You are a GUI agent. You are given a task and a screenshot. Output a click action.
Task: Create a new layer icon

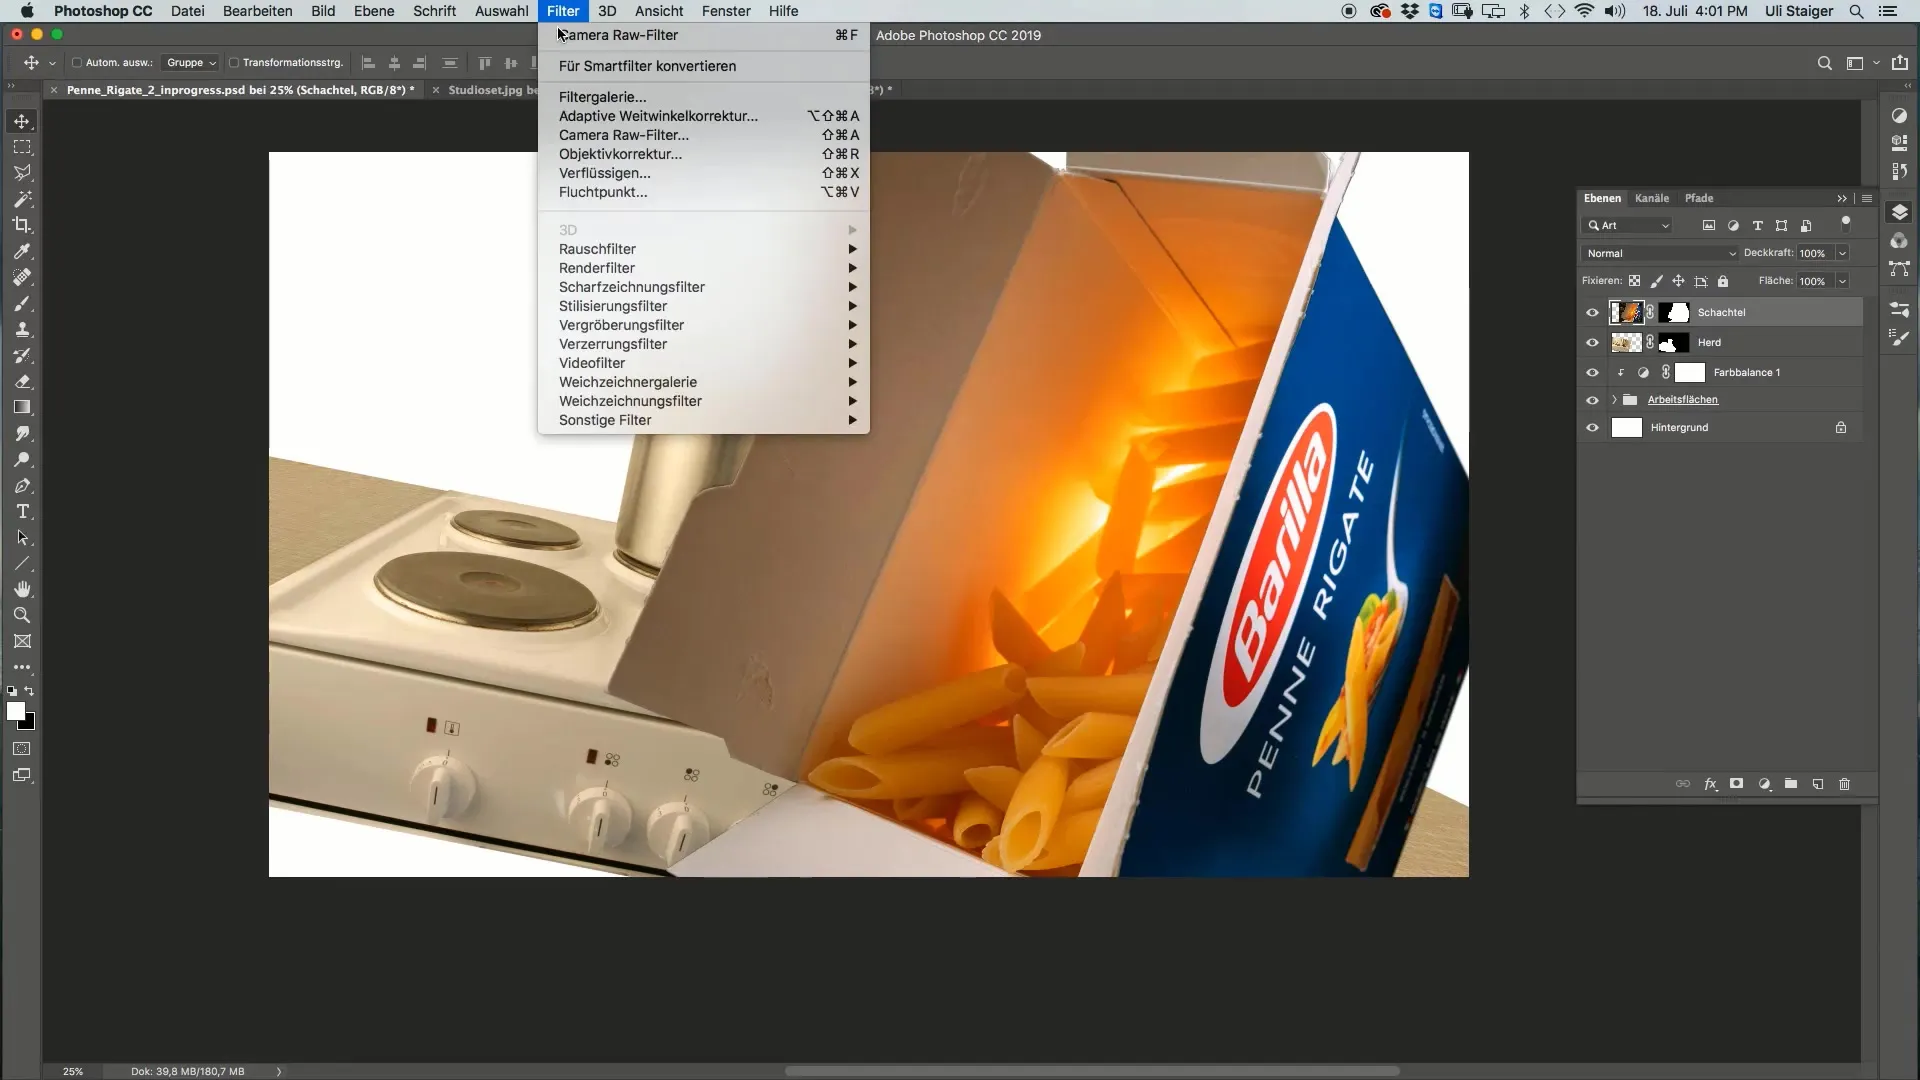(x=1818, y=784)
